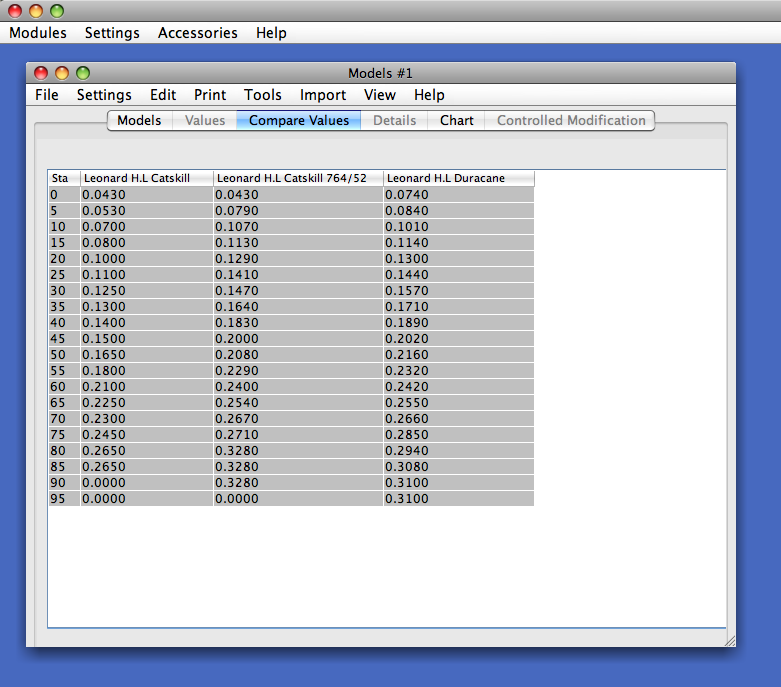Click the Leonard H.L Catskill 764/52 header
This screenshot has height=687, width=781.
click(298, 178)
